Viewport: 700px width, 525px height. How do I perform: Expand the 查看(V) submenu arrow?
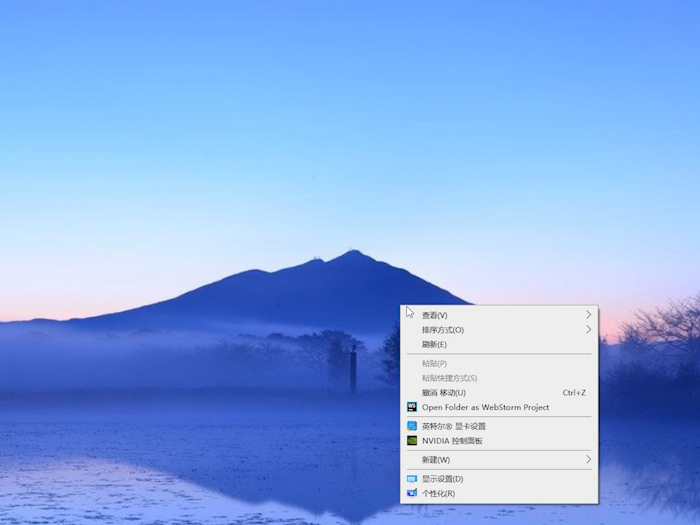(588, 315)
